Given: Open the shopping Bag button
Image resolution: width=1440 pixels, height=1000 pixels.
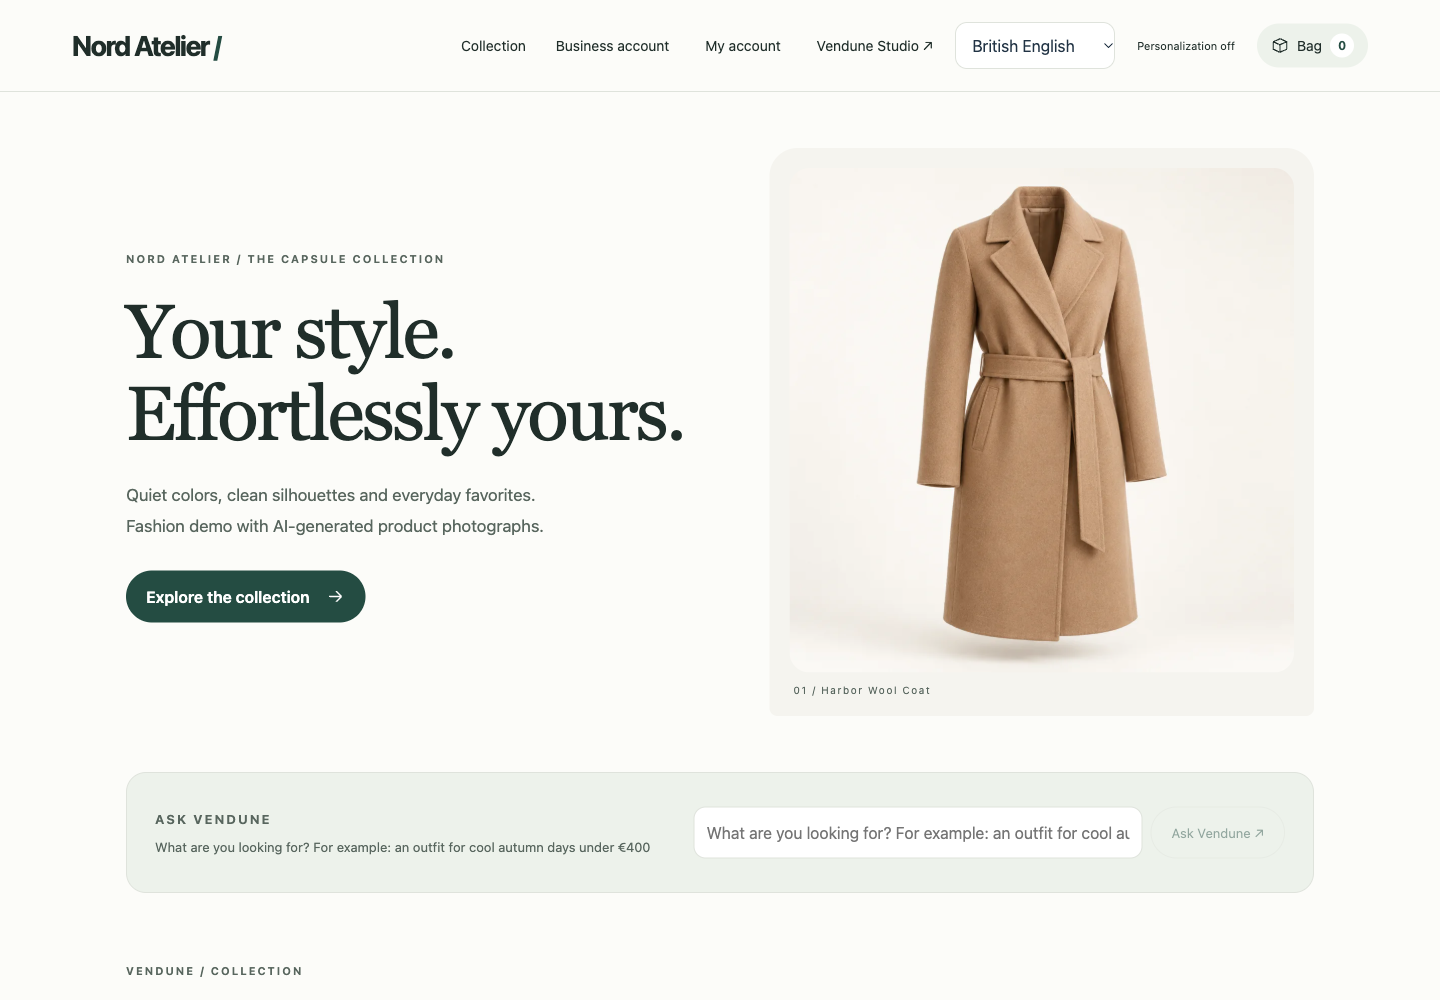Looking at the screenshot, I should click(1312, 46).
